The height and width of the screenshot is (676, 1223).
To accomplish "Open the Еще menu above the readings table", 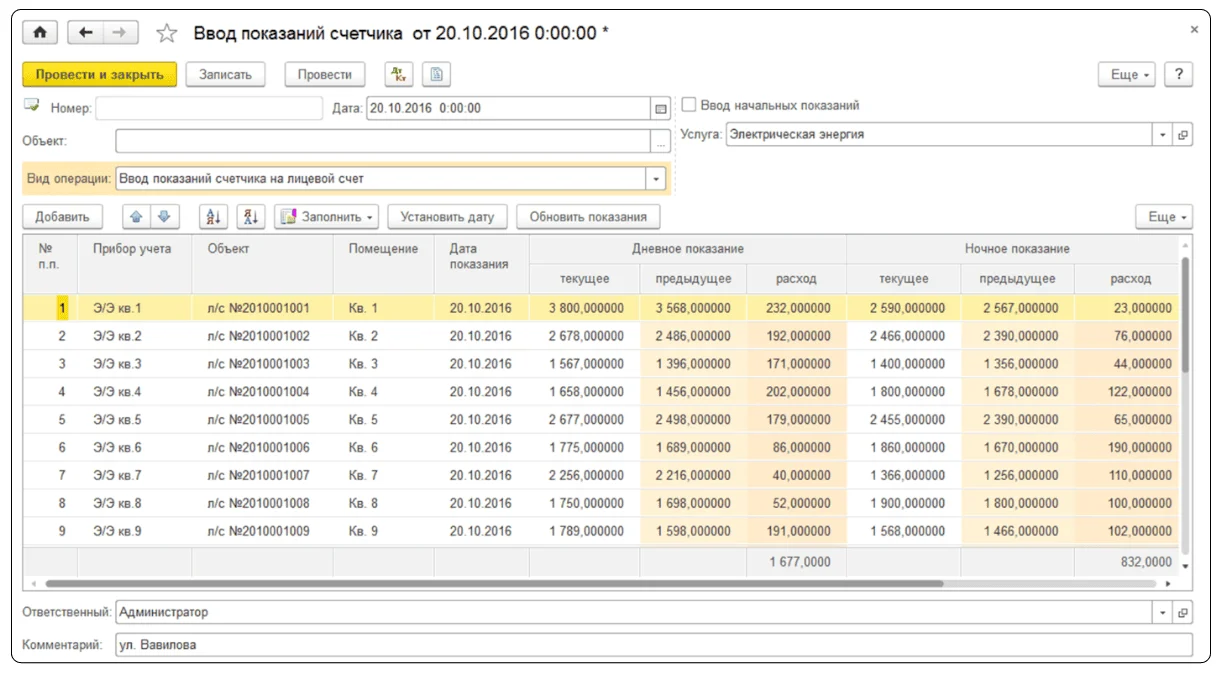I will coord(1164,216).
